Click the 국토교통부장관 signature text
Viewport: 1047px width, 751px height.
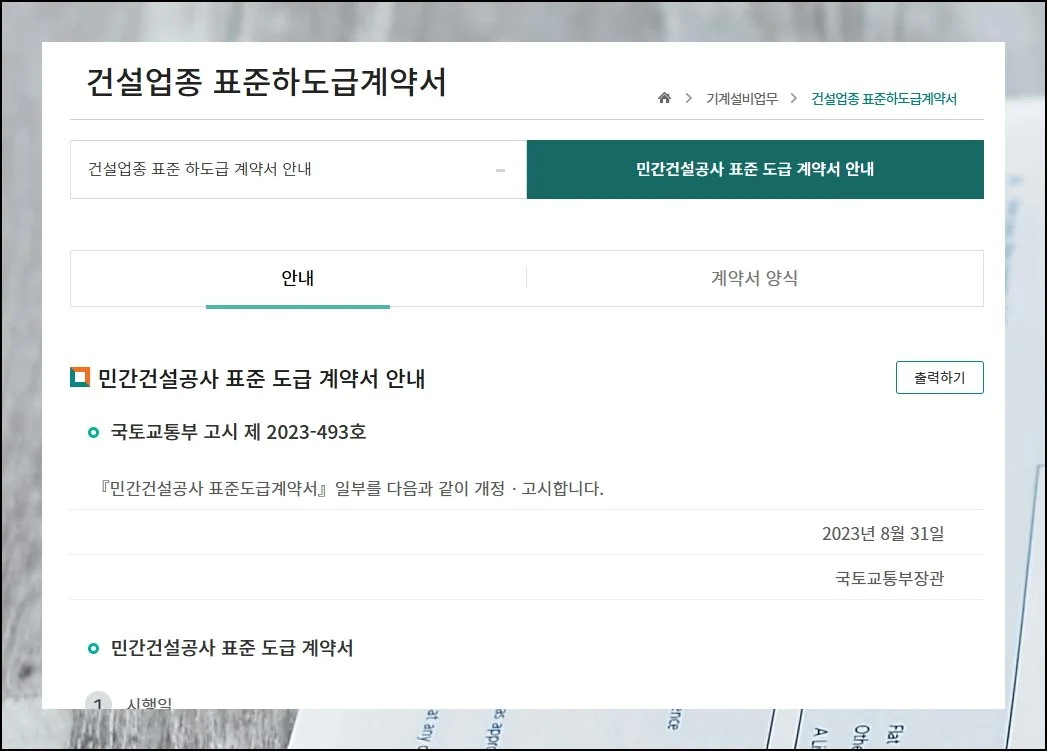tap(889, 578)
